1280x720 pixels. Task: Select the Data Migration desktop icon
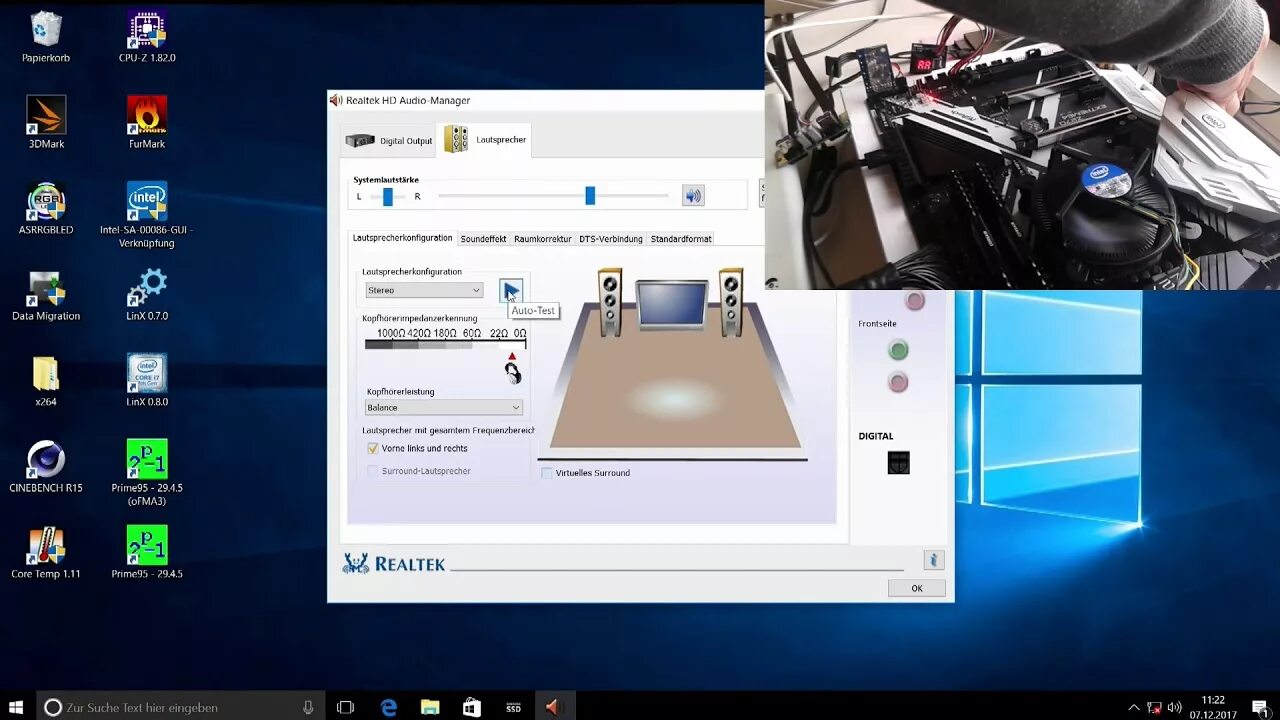46,288
